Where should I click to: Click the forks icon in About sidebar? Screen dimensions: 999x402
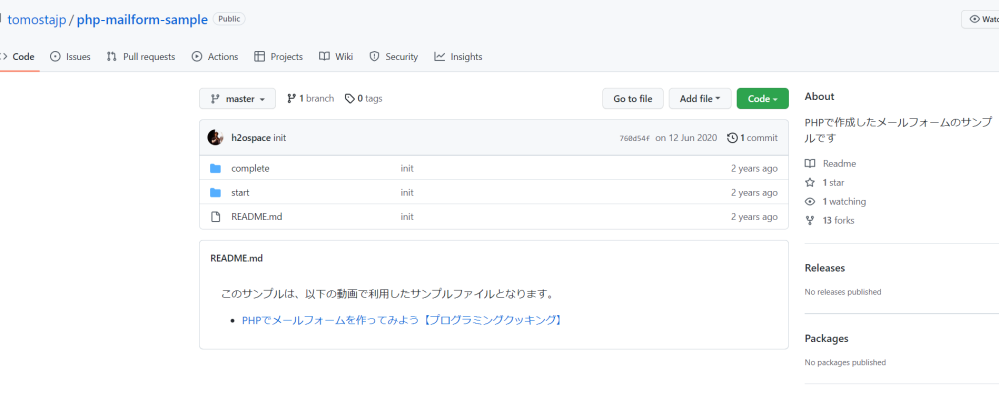point(810,221)
